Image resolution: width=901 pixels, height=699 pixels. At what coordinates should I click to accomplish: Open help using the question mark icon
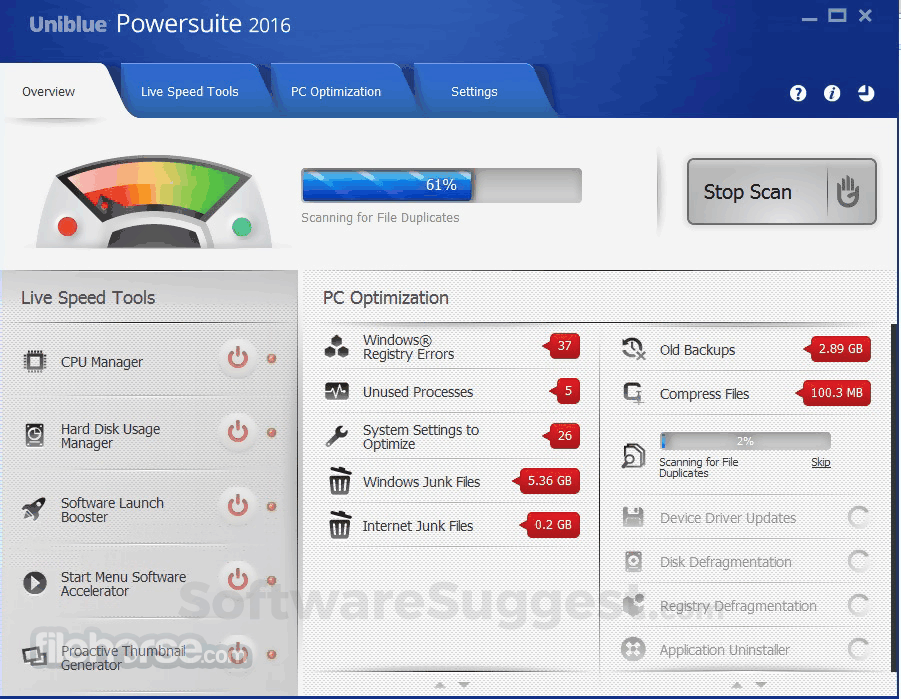click(x=797, y=92)
